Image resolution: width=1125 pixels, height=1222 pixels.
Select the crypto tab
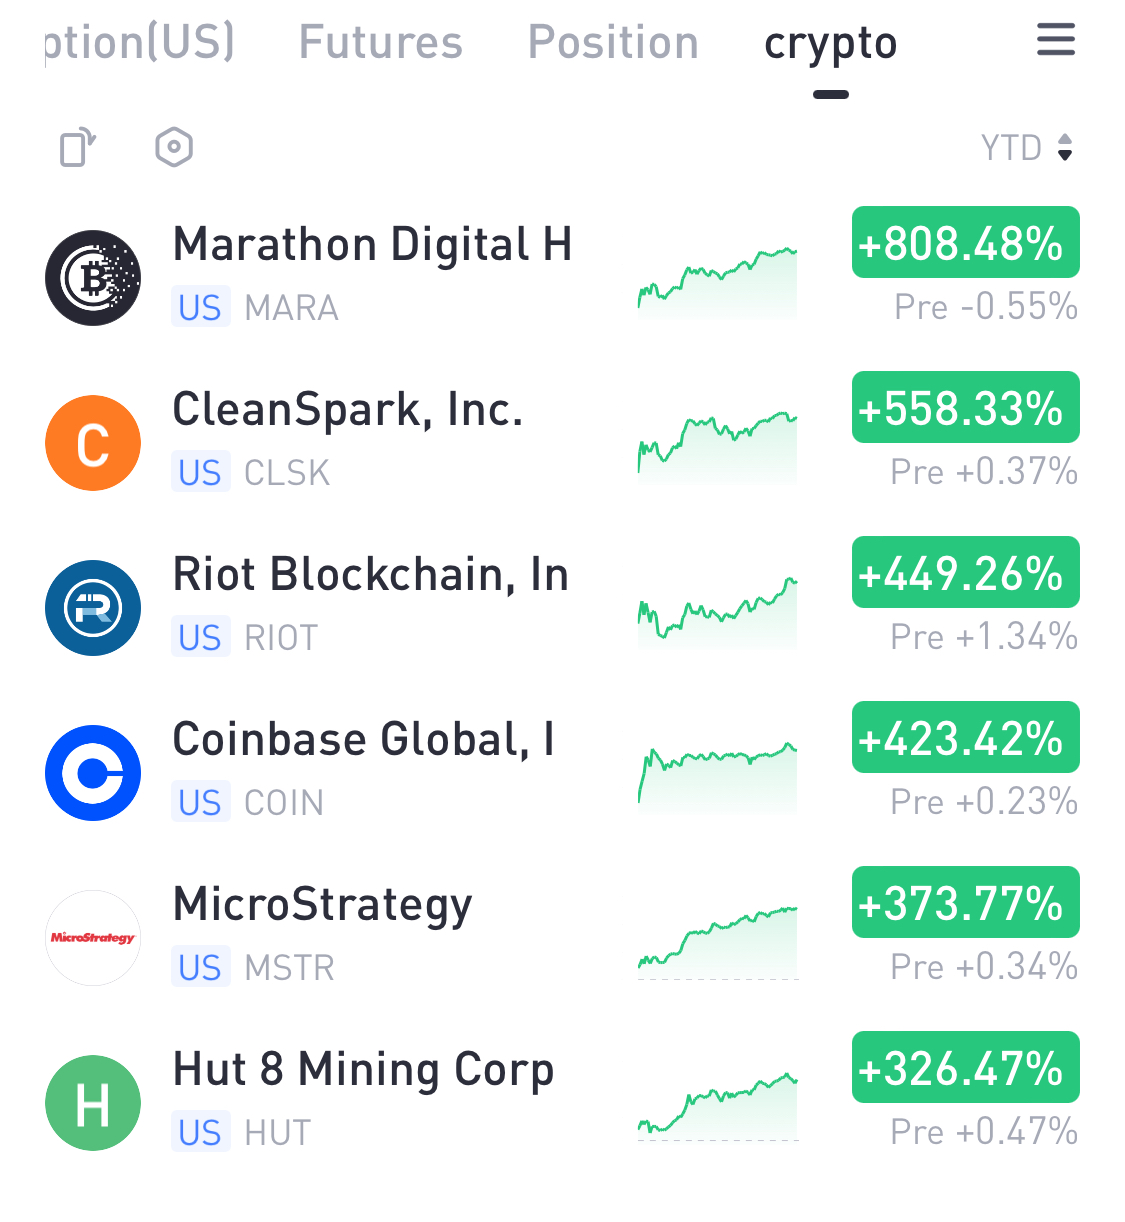pyautogui.click(x=830, y=43)
